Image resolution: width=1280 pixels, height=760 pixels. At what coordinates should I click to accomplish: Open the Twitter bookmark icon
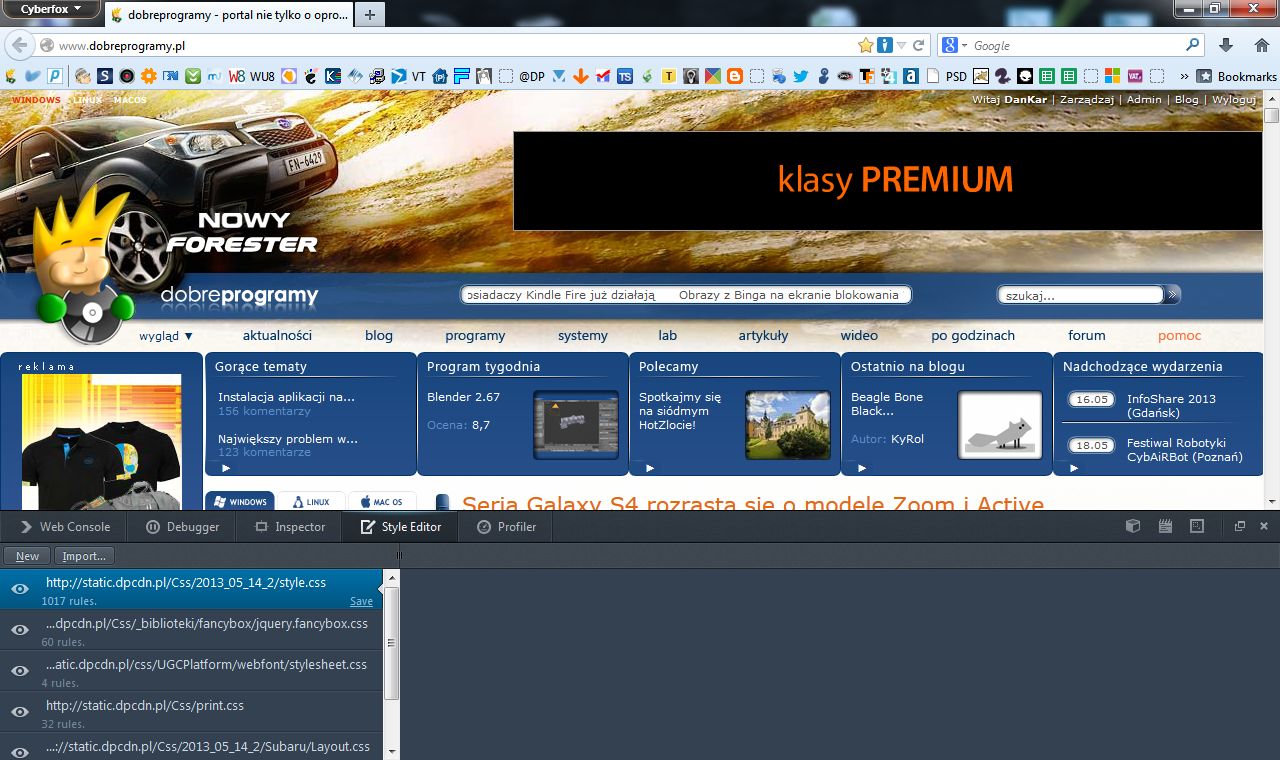(x=800, y=76)
